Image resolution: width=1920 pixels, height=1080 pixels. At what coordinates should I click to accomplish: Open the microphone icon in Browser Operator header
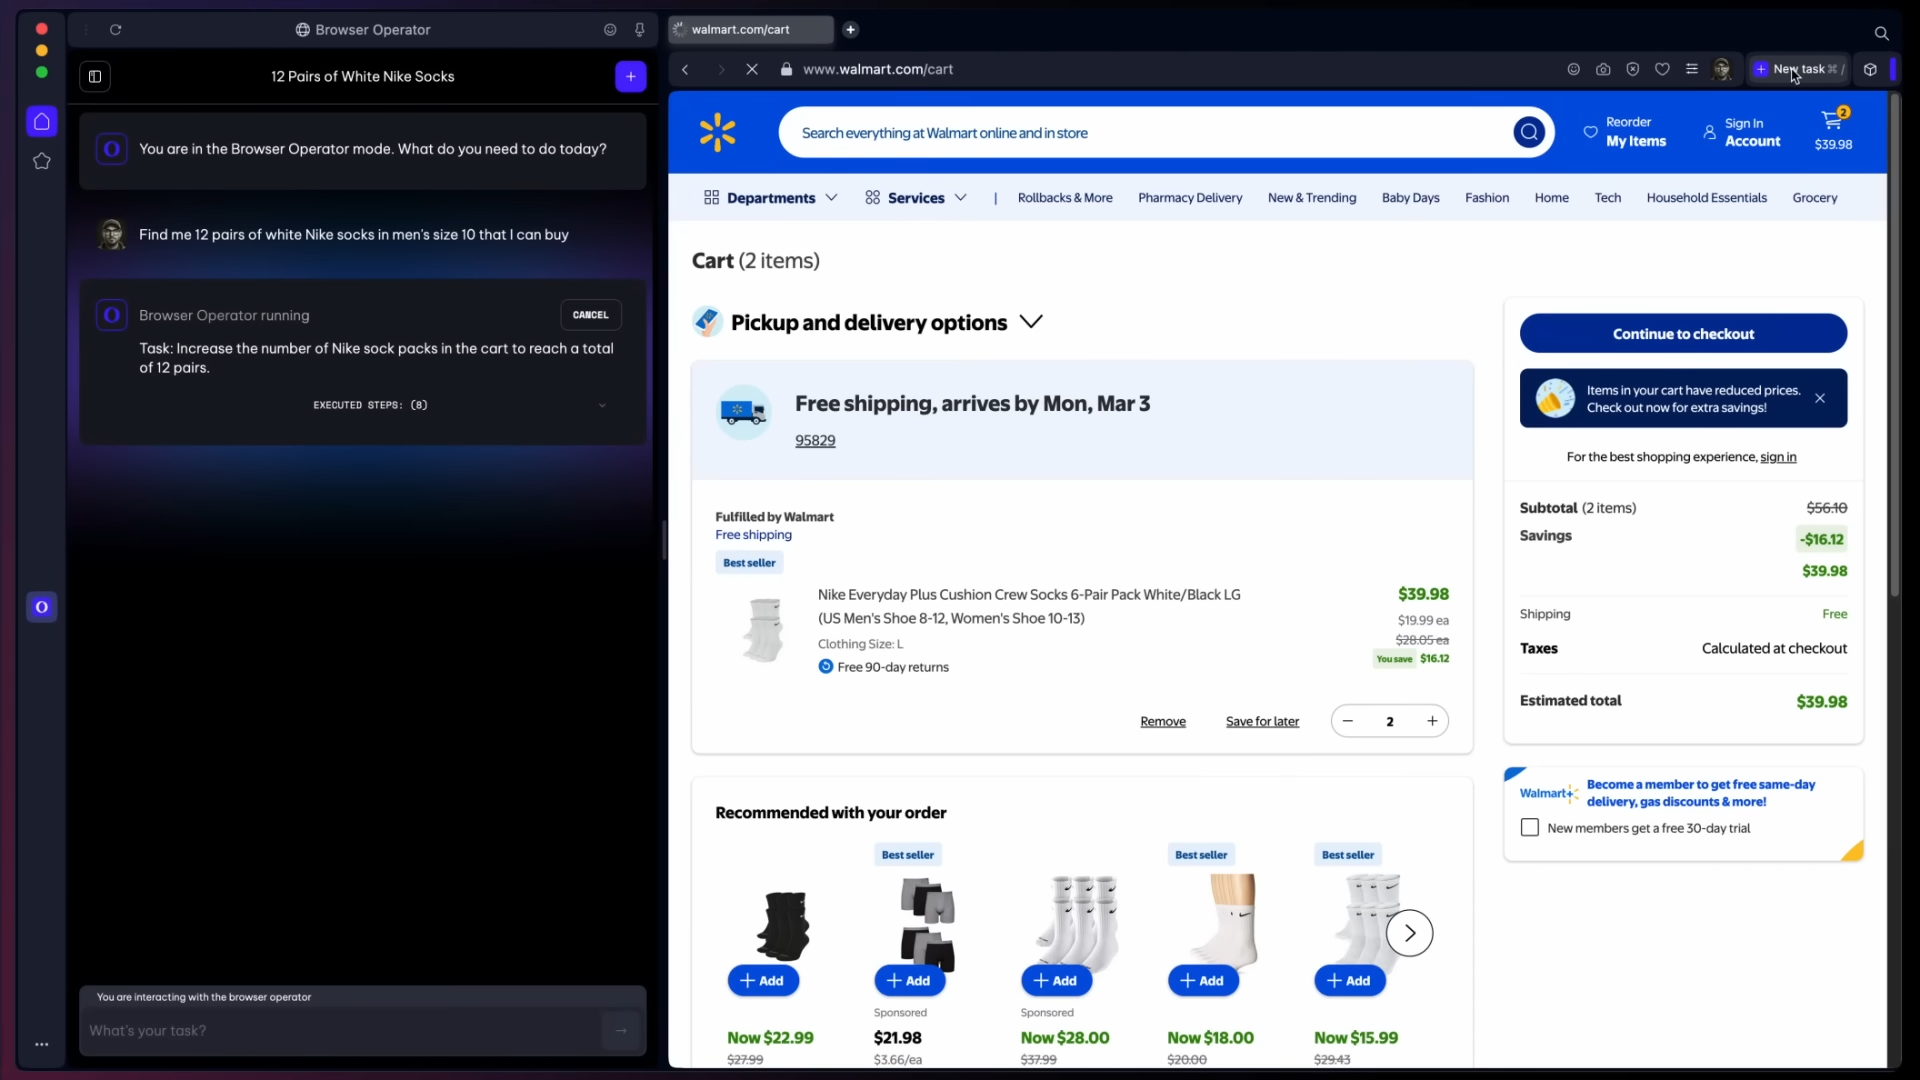641,30
